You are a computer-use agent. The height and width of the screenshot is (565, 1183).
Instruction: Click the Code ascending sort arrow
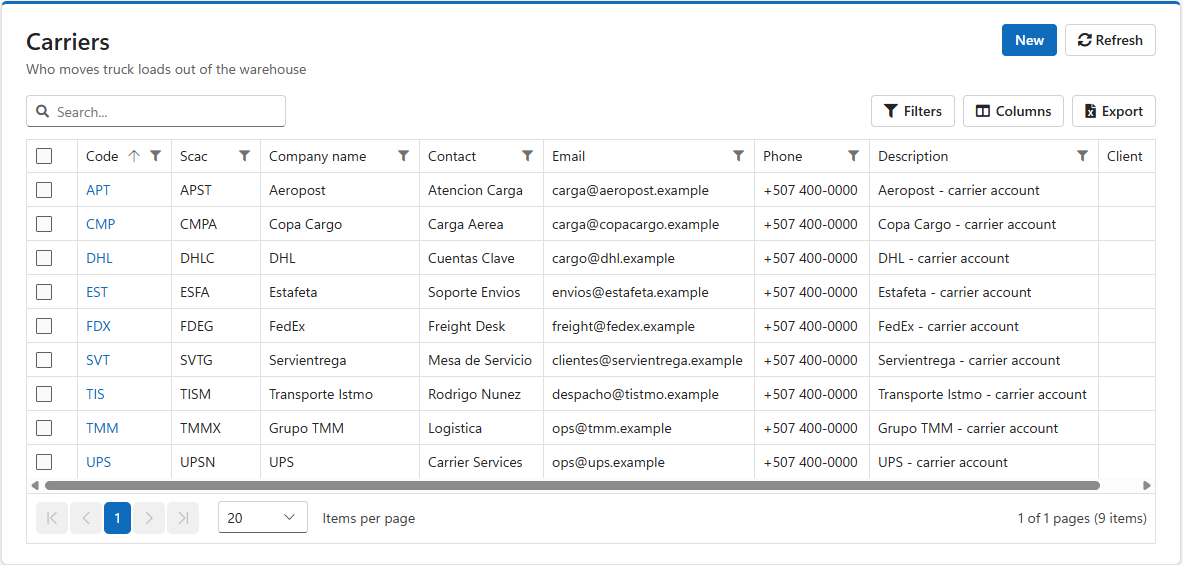(x=134, y=156)
